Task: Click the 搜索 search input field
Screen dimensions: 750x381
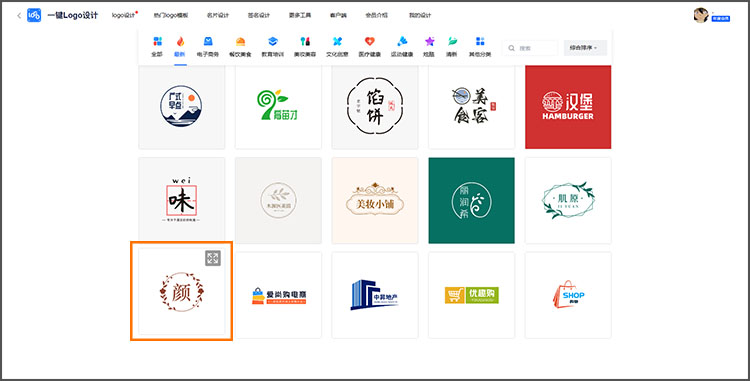Action: click(x=530, y=48)
